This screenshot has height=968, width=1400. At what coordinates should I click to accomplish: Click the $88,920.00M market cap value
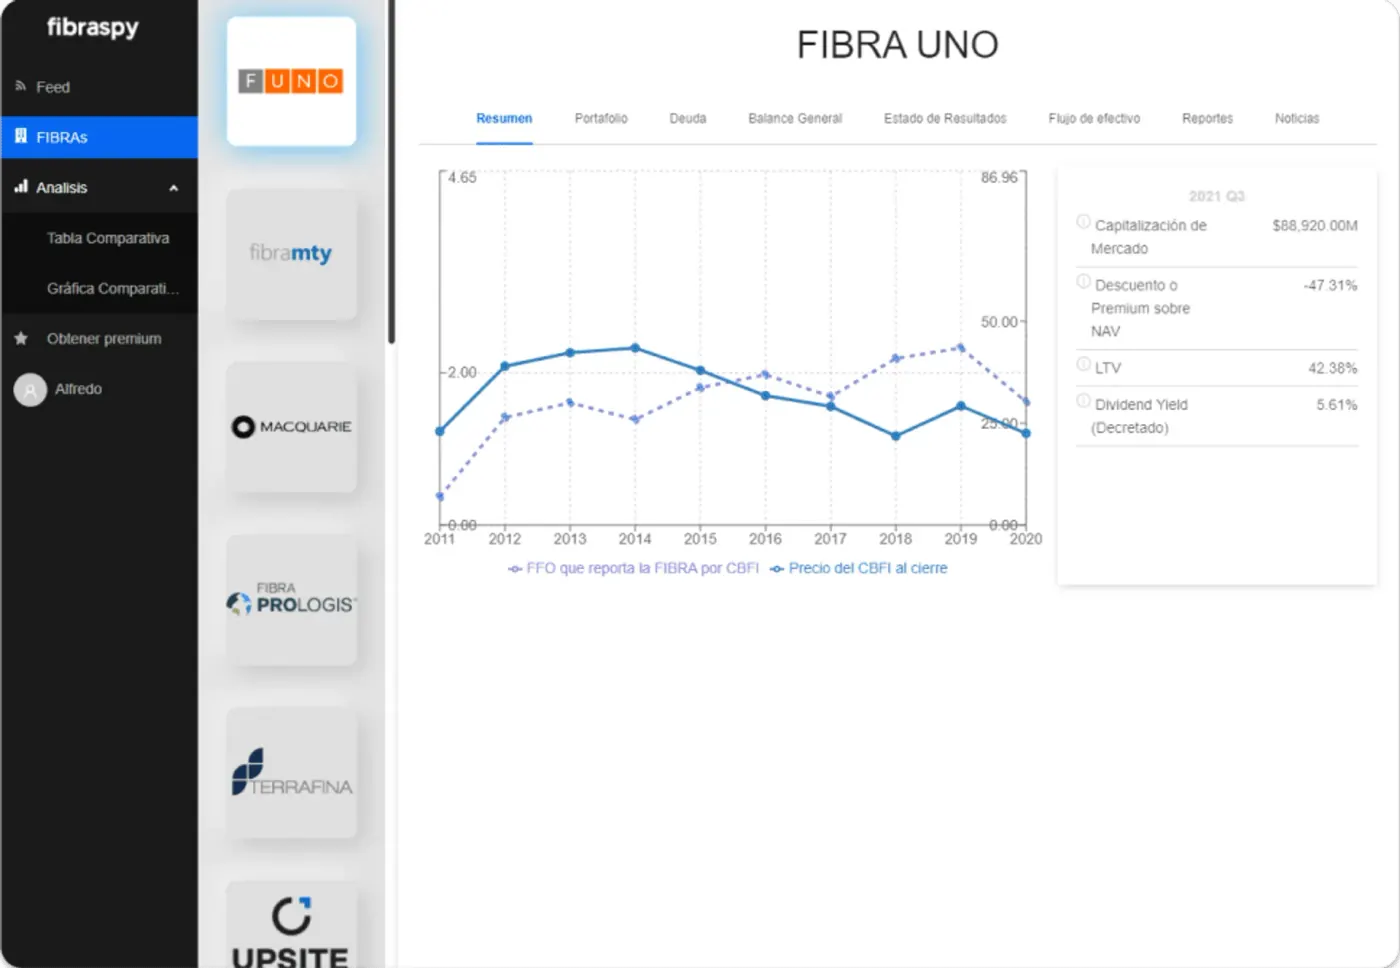[1315, 226]
